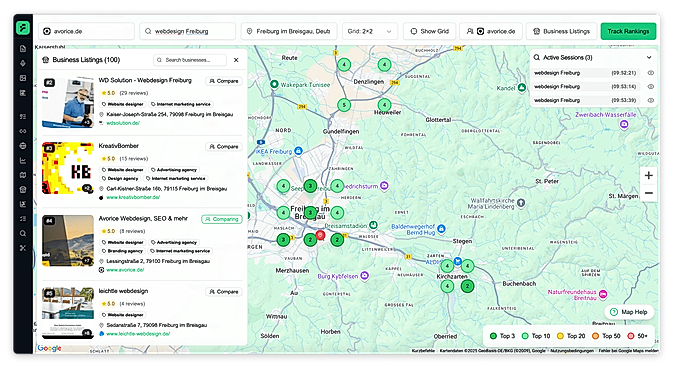
Task: Open the www.leichtle-webdesign.de link
Action: pos(138,334)
